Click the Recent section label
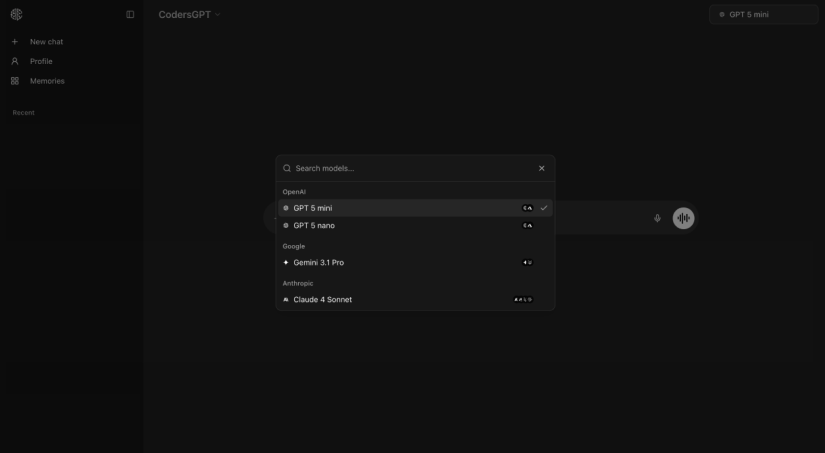The width and height of the screenshot is (825, 453). pyautogui.click(x=24, y=113)
